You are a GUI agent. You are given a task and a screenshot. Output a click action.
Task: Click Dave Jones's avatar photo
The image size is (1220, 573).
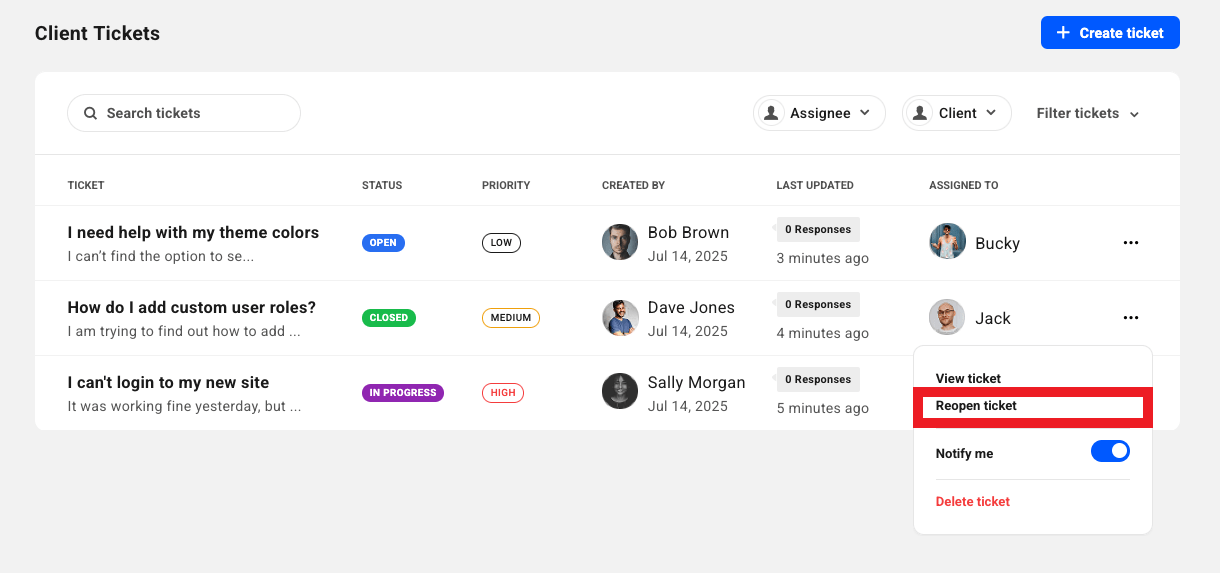[x=620, y=318]
